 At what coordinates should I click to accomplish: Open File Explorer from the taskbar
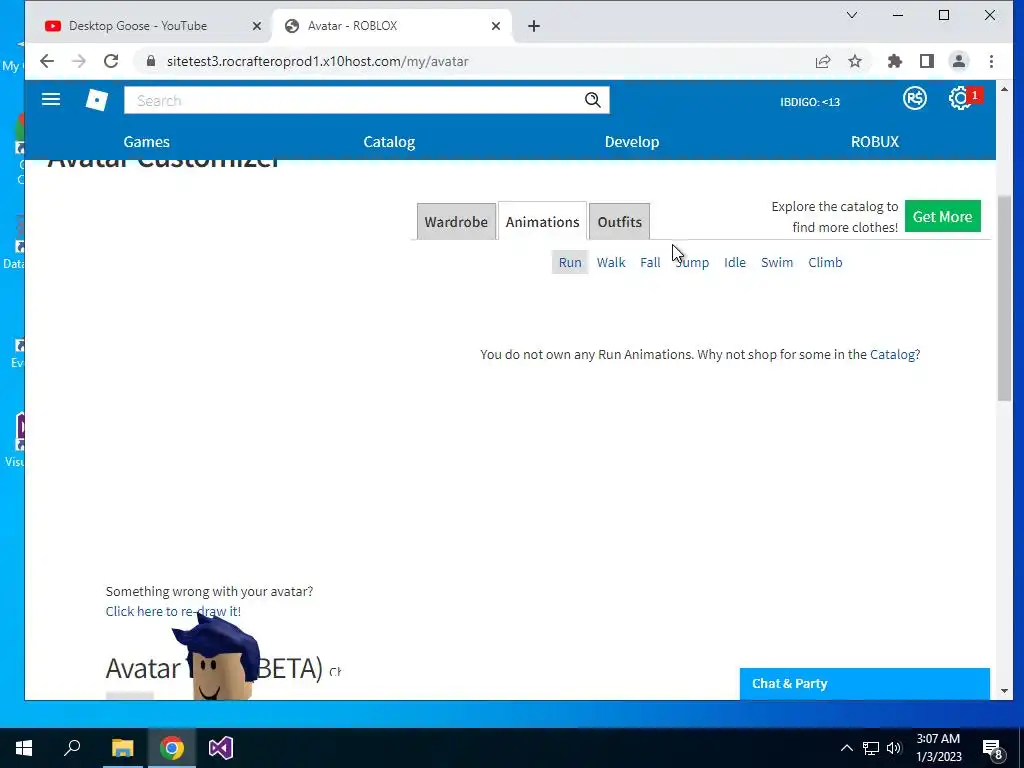click(x=122, y=748)
